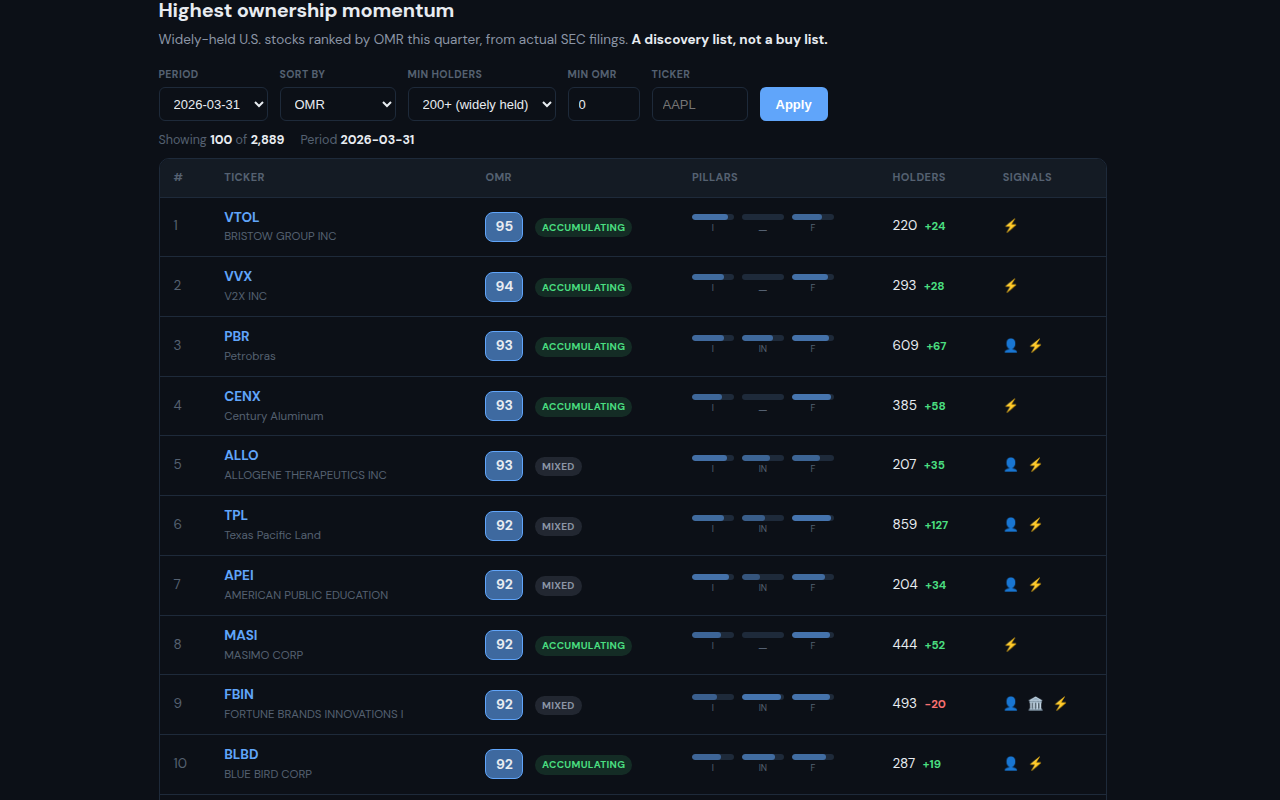This screenshot has width=1280, height=800.
Task: Open the ALLO ticker link
Action: point(241,455)
